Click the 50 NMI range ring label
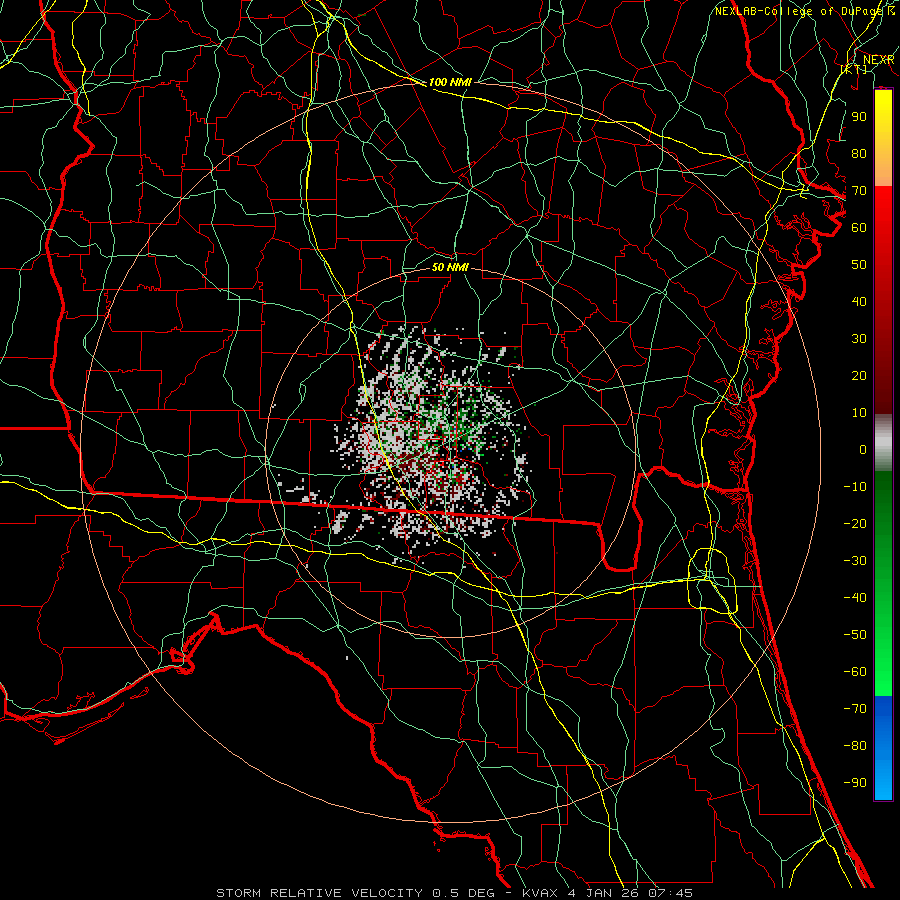 pyautogui.click(x=450, y=267)
